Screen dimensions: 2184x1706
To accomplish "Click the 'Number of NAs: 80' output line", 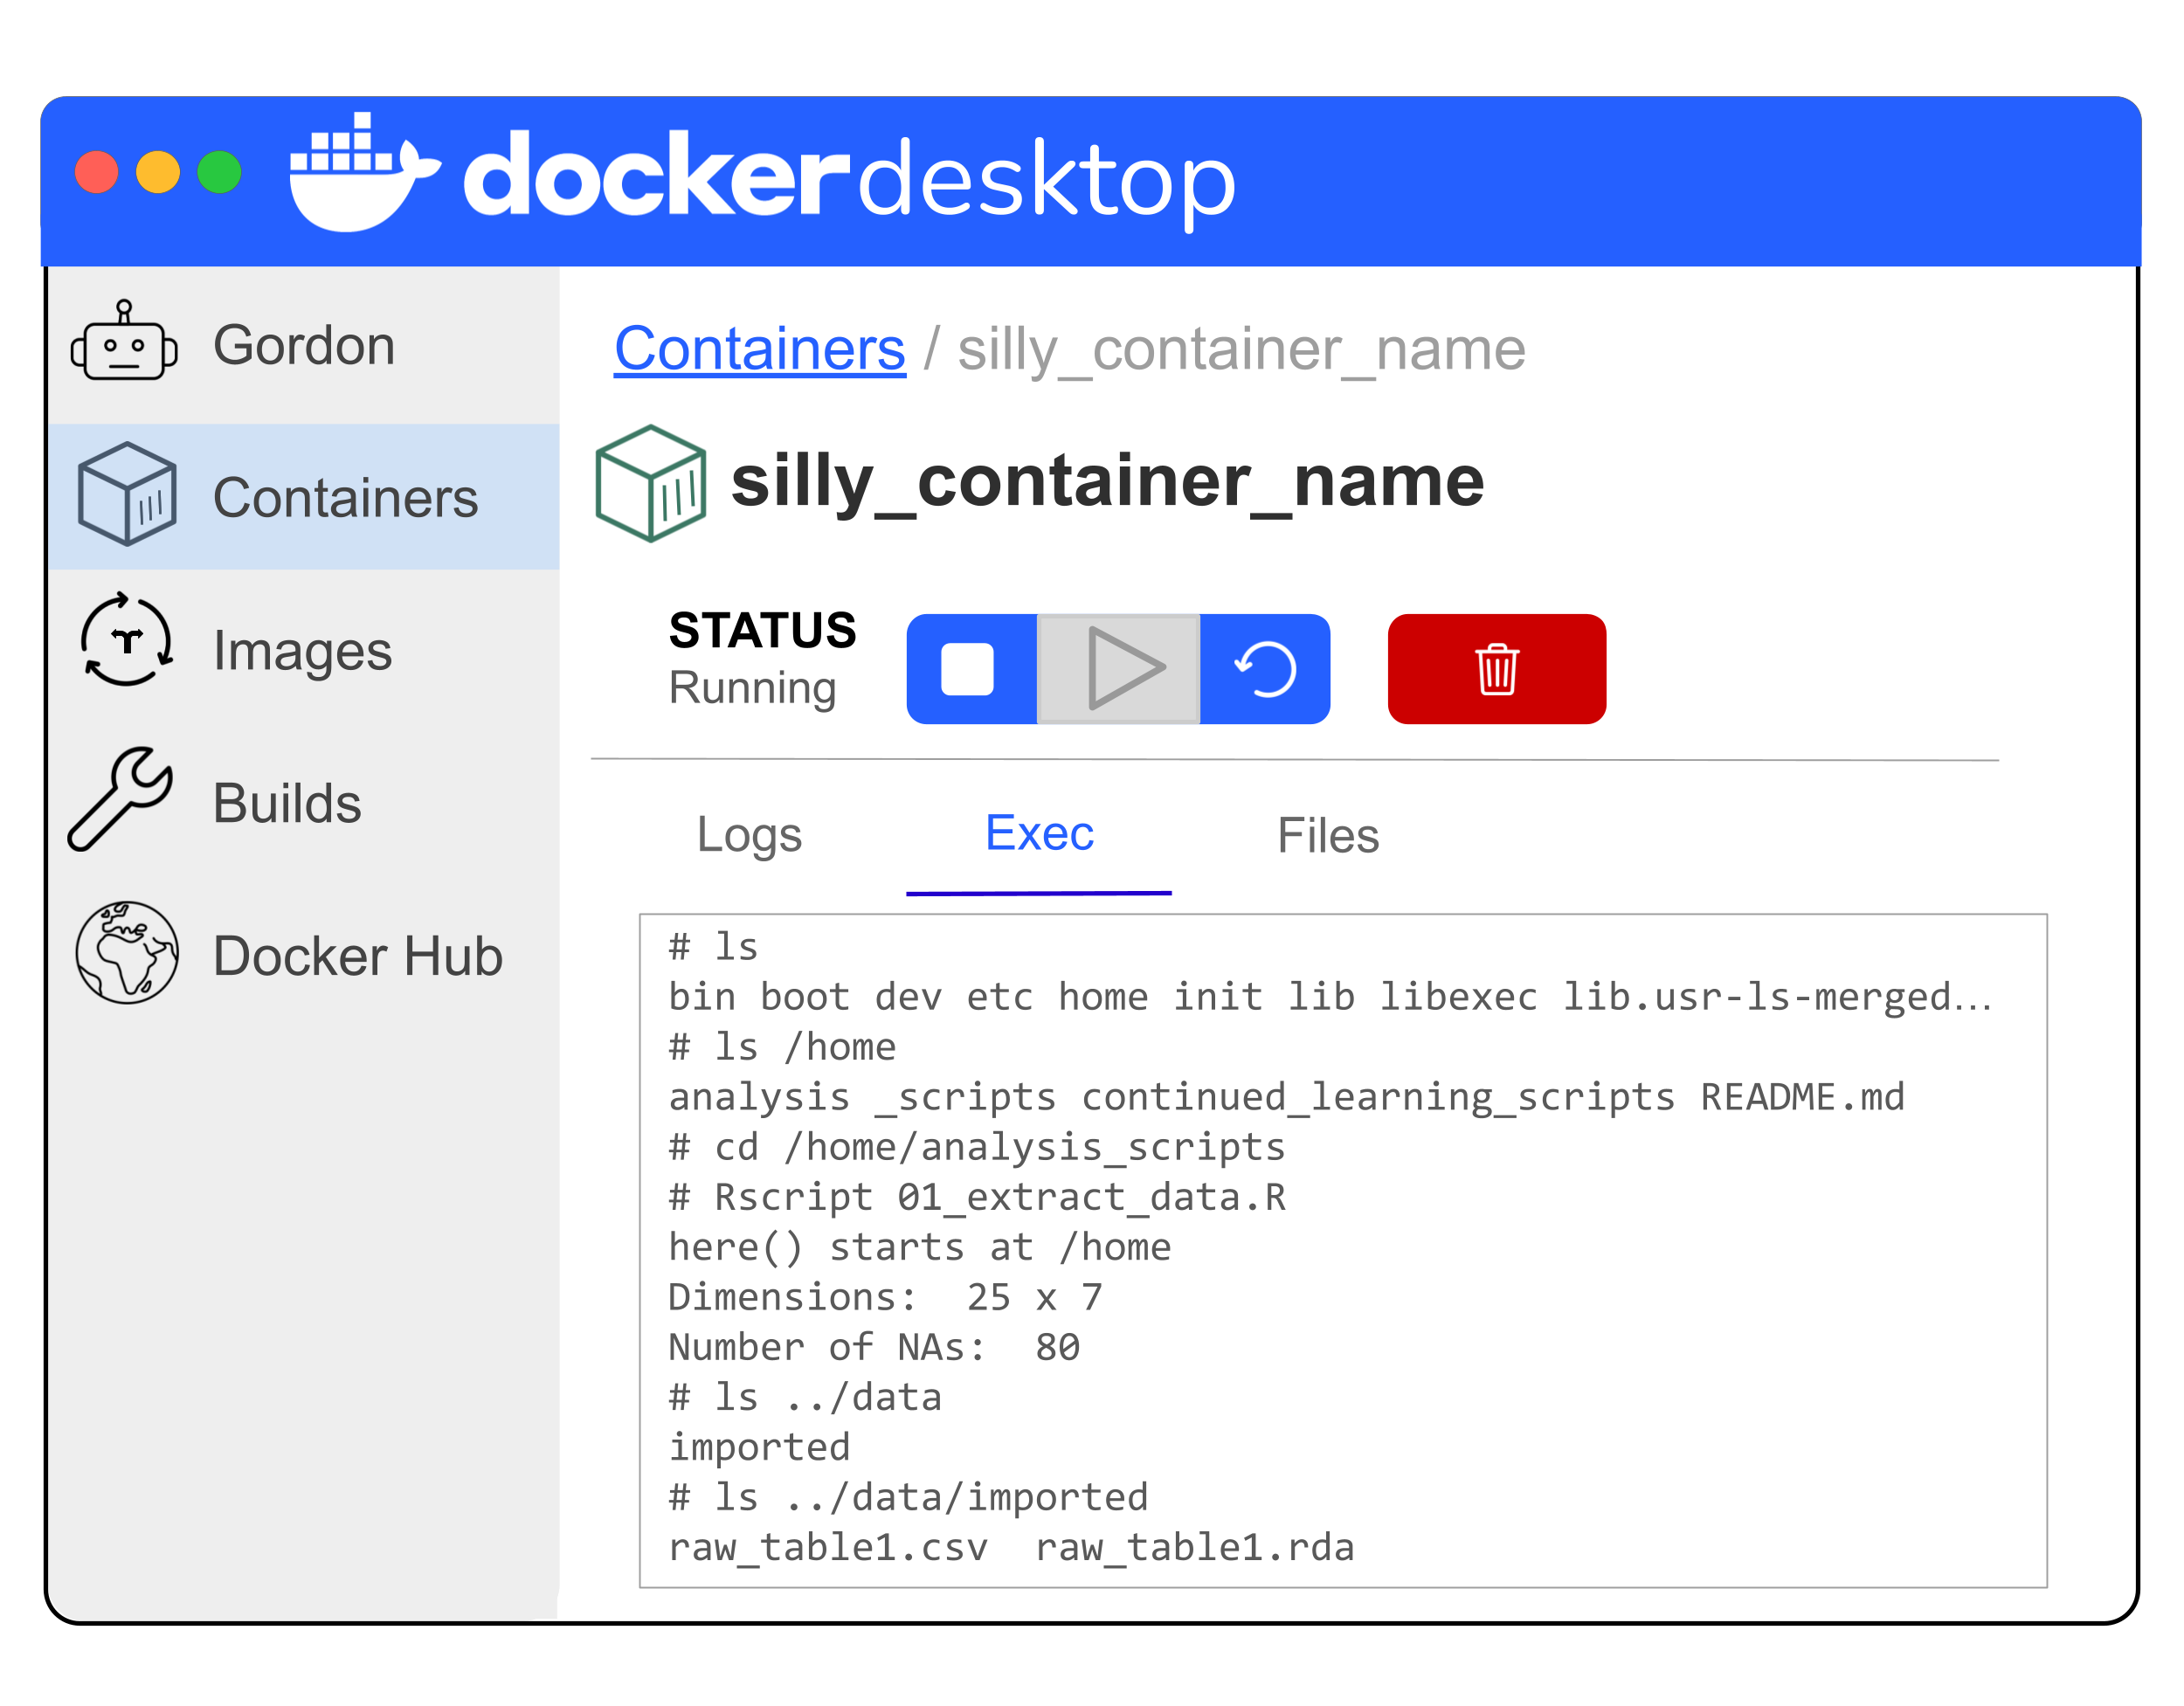I will (874, 1347).
